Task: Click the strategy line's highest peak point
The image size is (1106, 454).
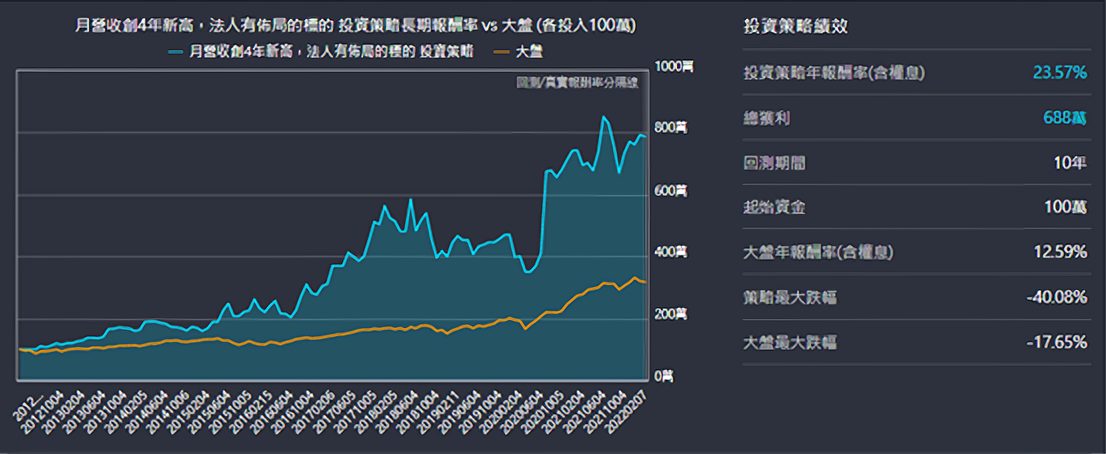Action: click(x=603, y=117)
